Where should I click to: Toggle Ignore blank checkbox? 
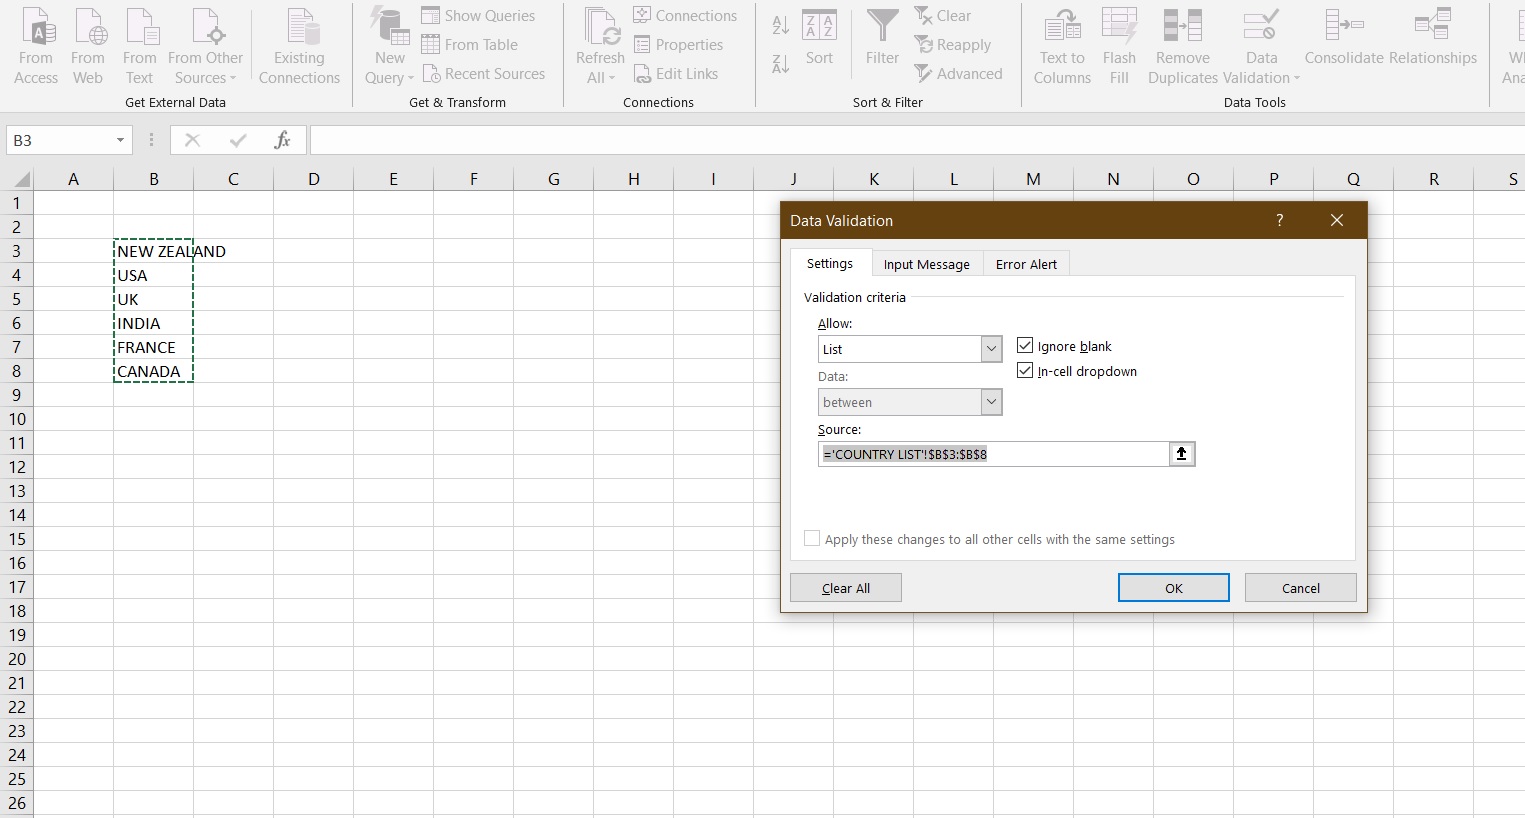1025,346
